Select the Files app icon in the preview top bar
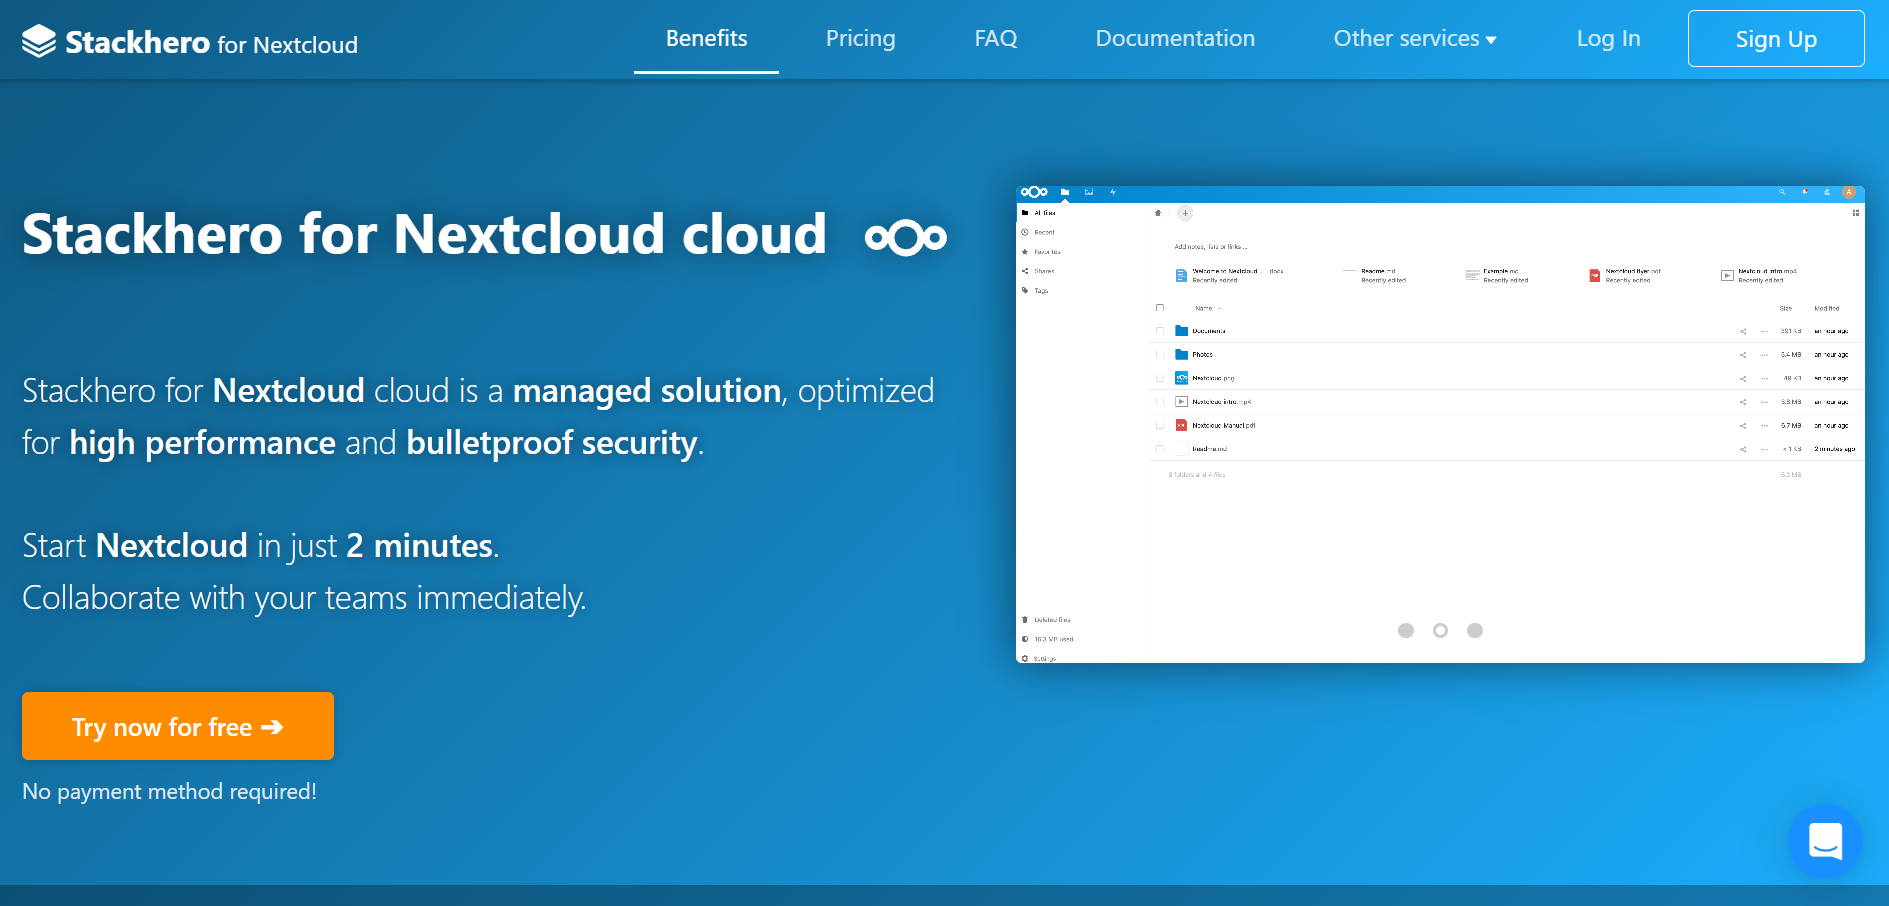This screenshot has width=1889, height=906. click(x=1065, y=192)
